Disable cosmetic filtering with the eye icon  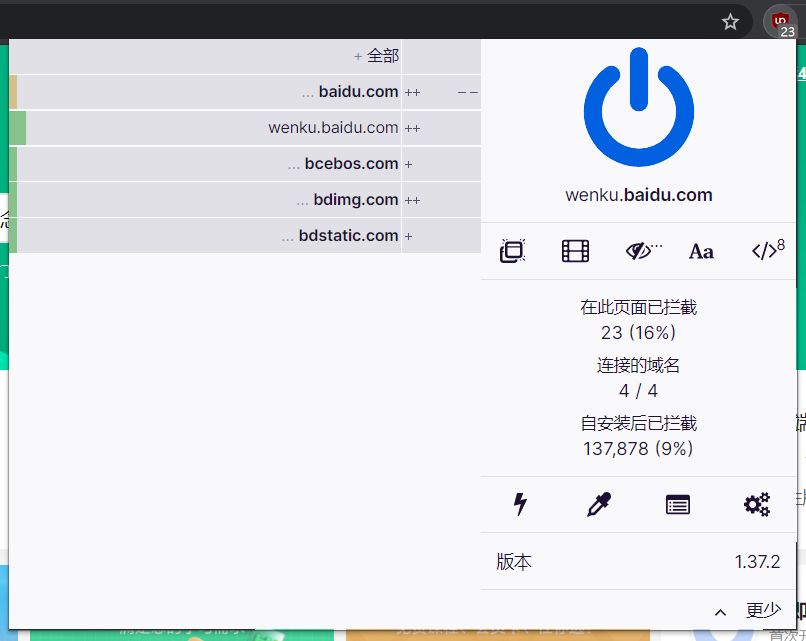pos(640,251)
